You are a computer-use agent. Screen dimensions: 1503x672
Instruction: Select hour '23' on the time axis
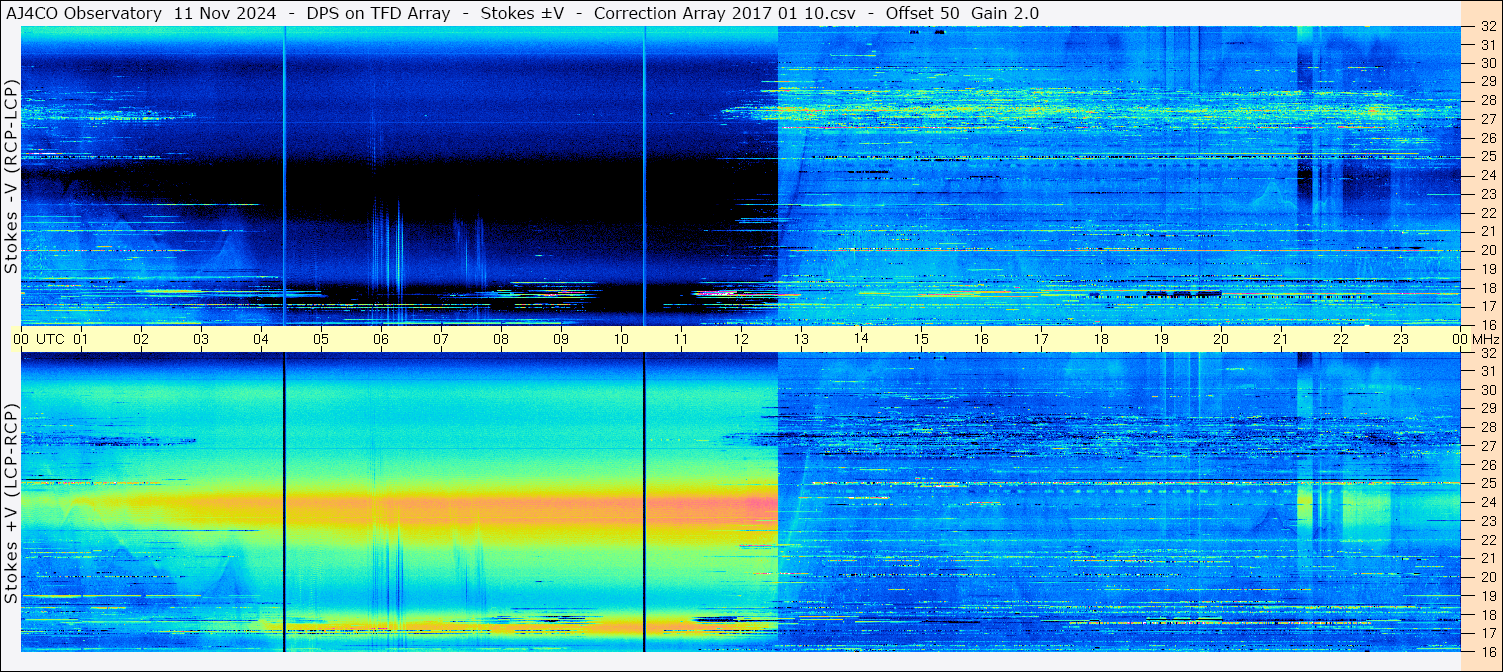1401,339
